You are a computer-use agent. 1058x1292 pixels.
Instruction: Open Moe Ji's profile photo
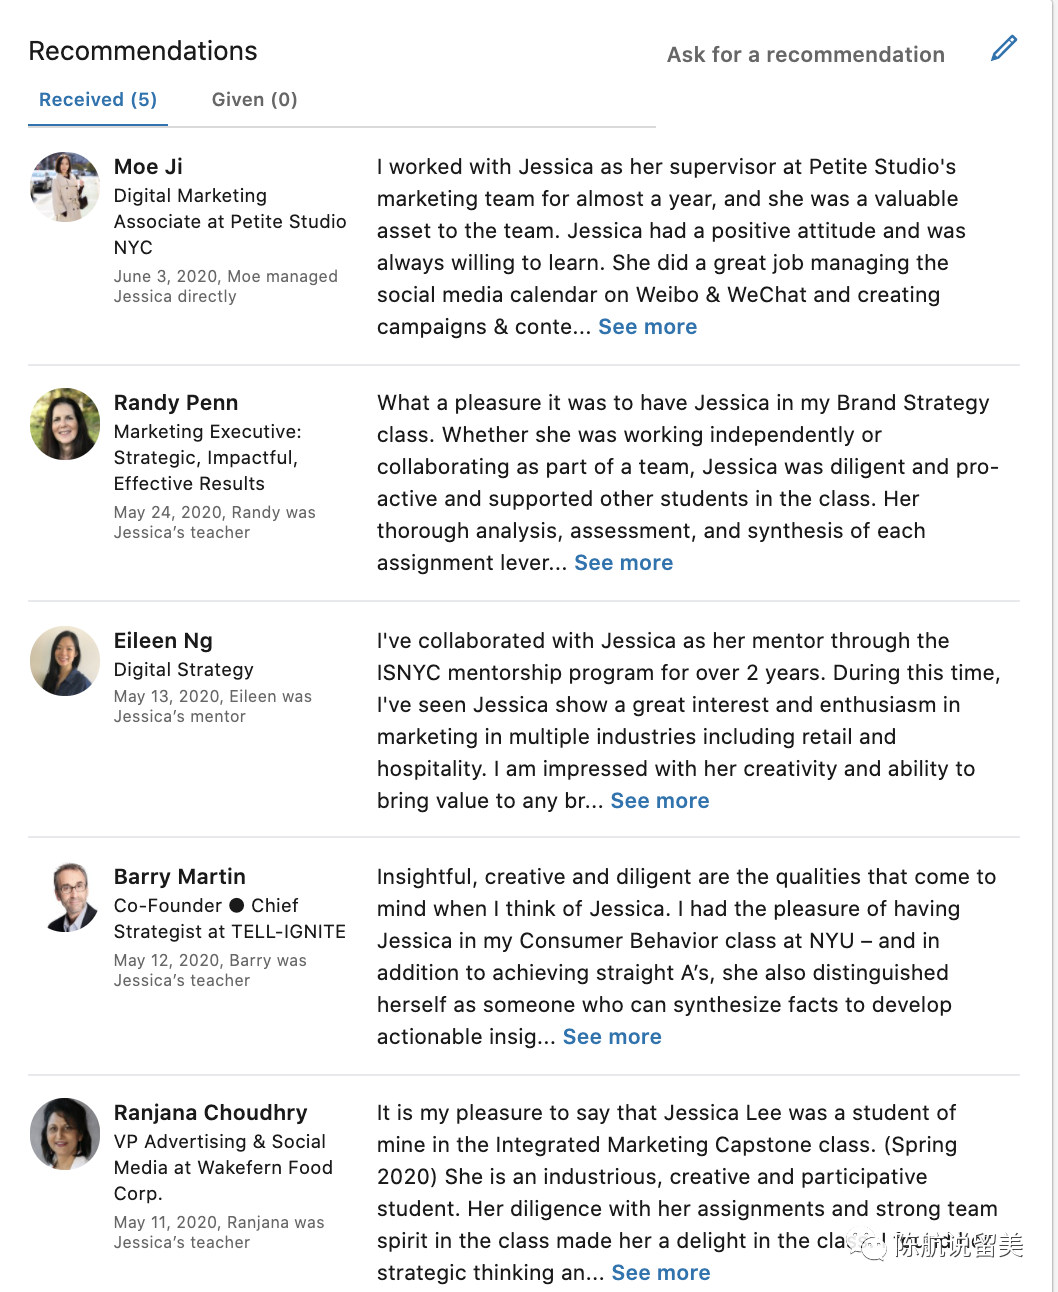coord(65,187)
